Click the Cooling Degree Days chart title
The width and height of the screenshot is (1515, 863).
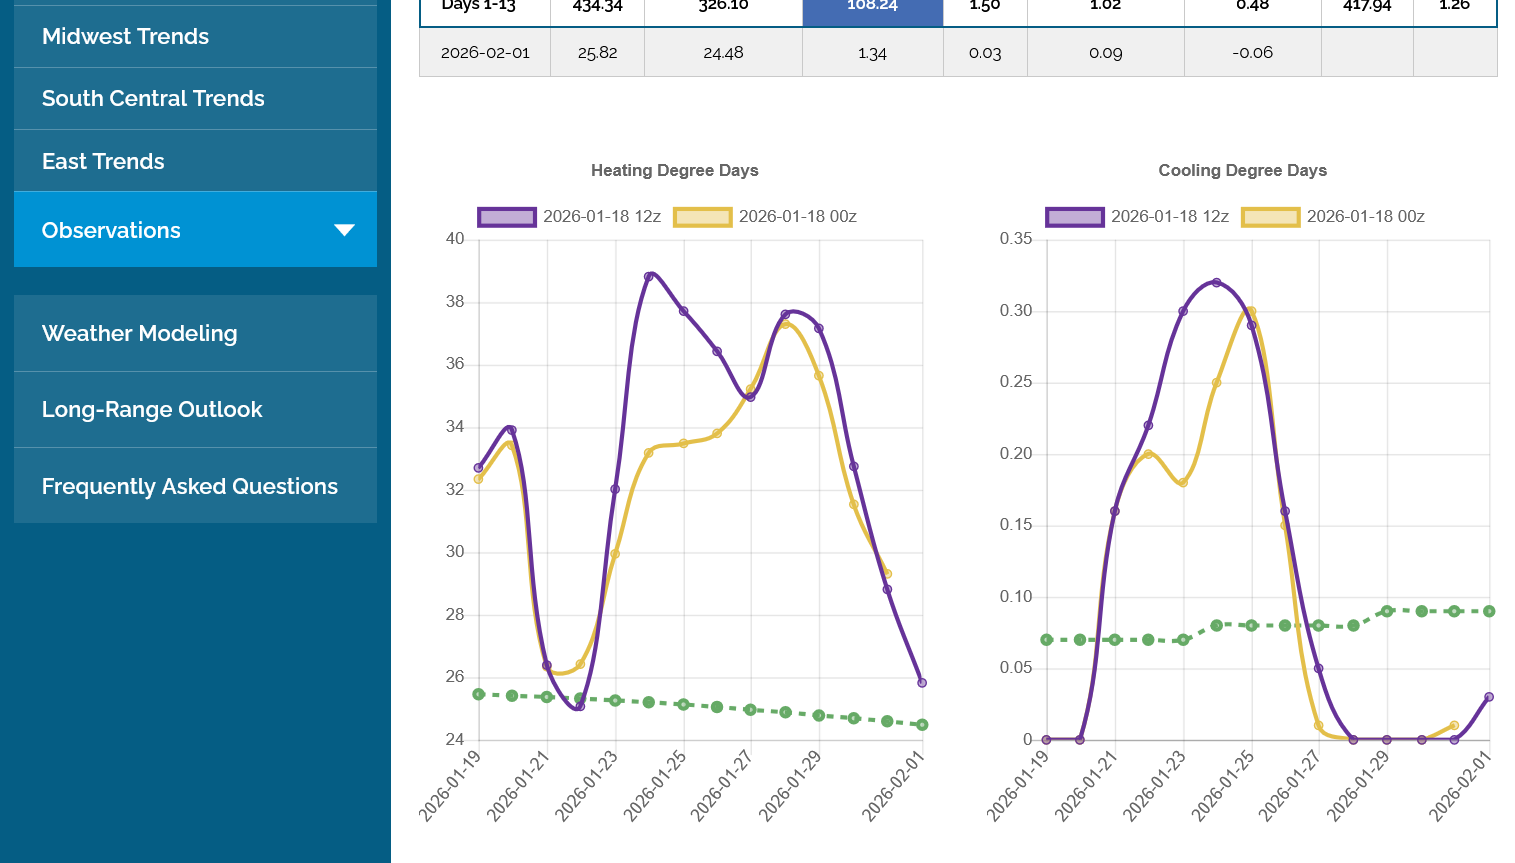click(1242, 171)
